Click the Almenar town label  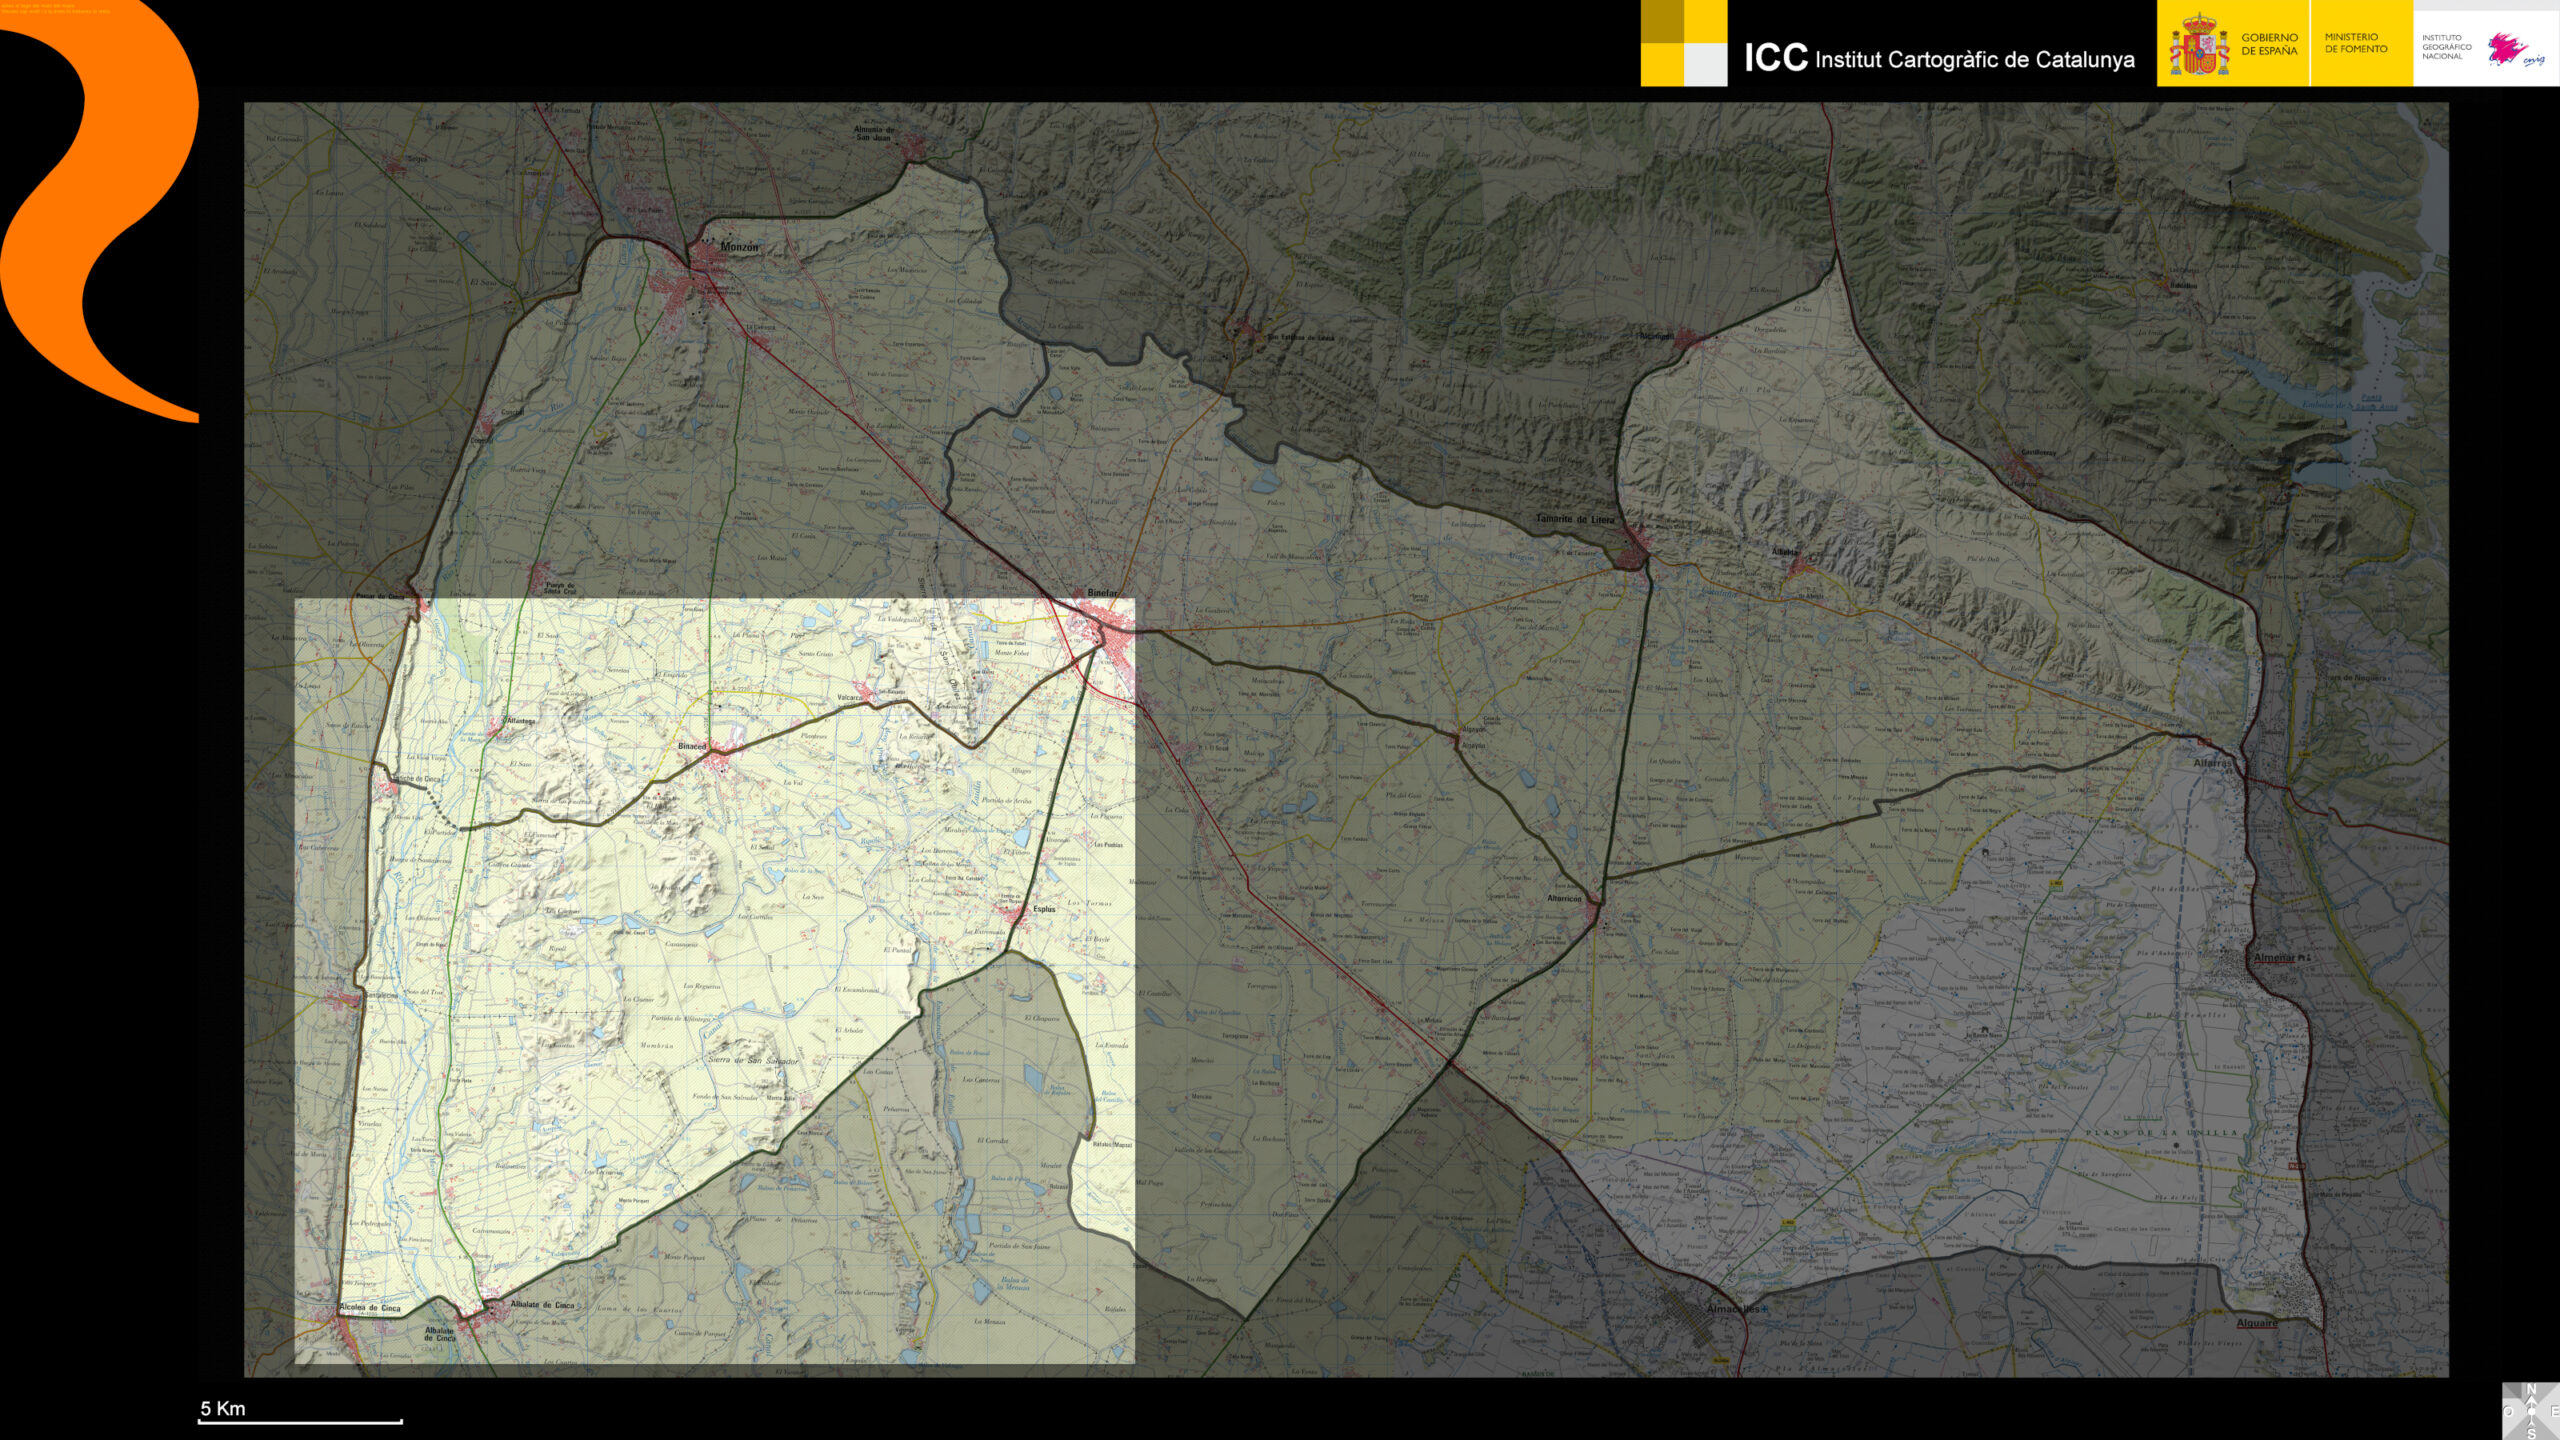click(2274, 957)
